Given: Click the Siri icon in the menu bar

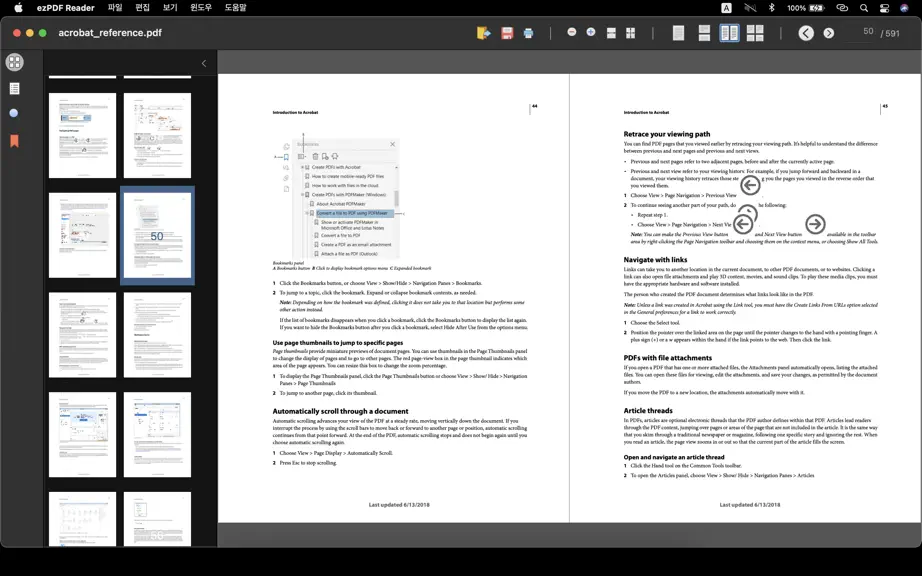Looking at the screenshot, I should pyautogui.click(x=904, y=8).
